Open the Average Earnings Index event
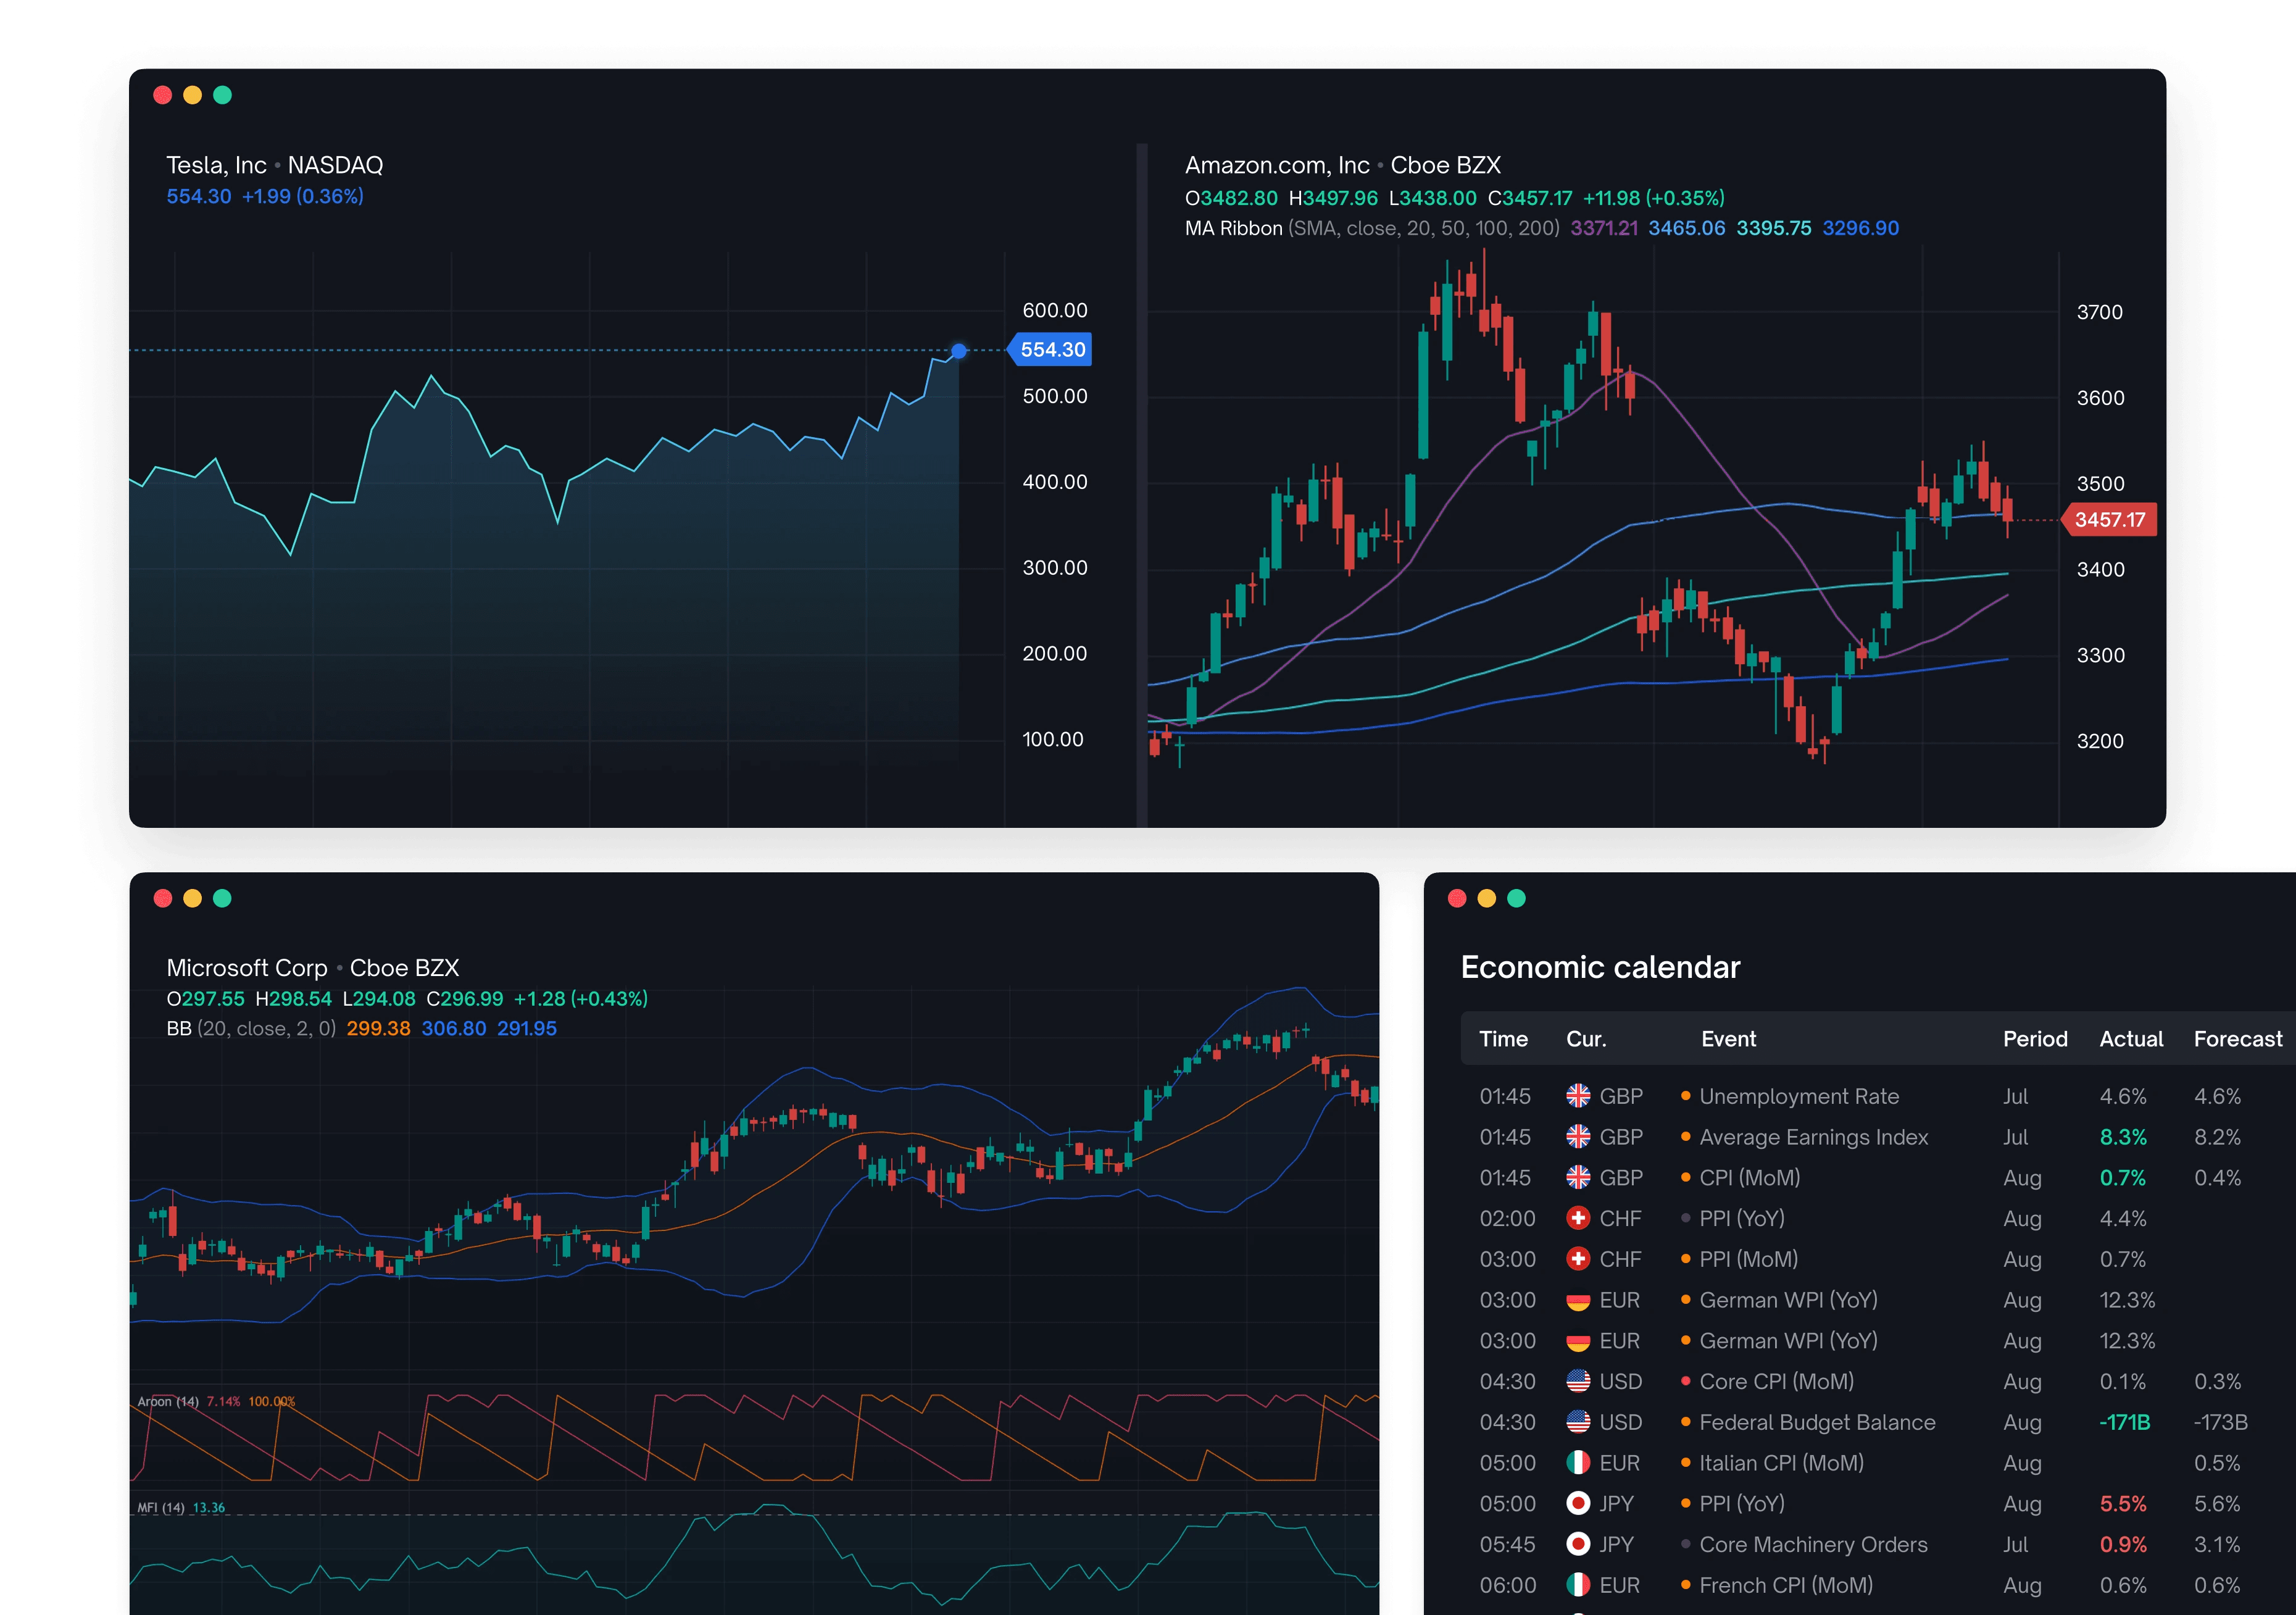2296x1615 pixels. tap(1813, 1137)
